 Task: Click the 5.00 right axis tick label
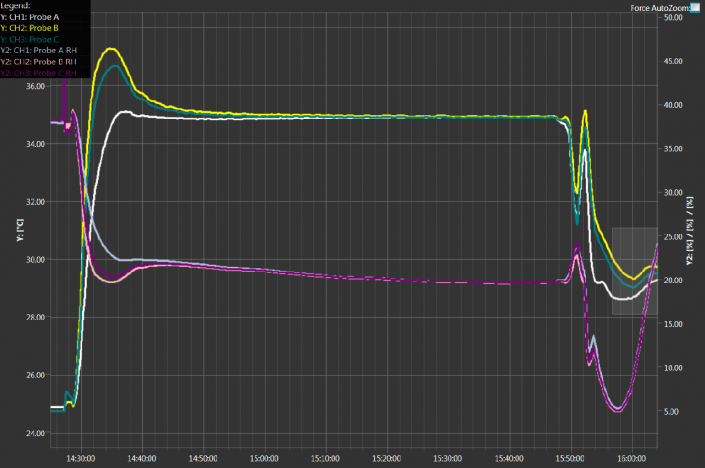point(673,411)
